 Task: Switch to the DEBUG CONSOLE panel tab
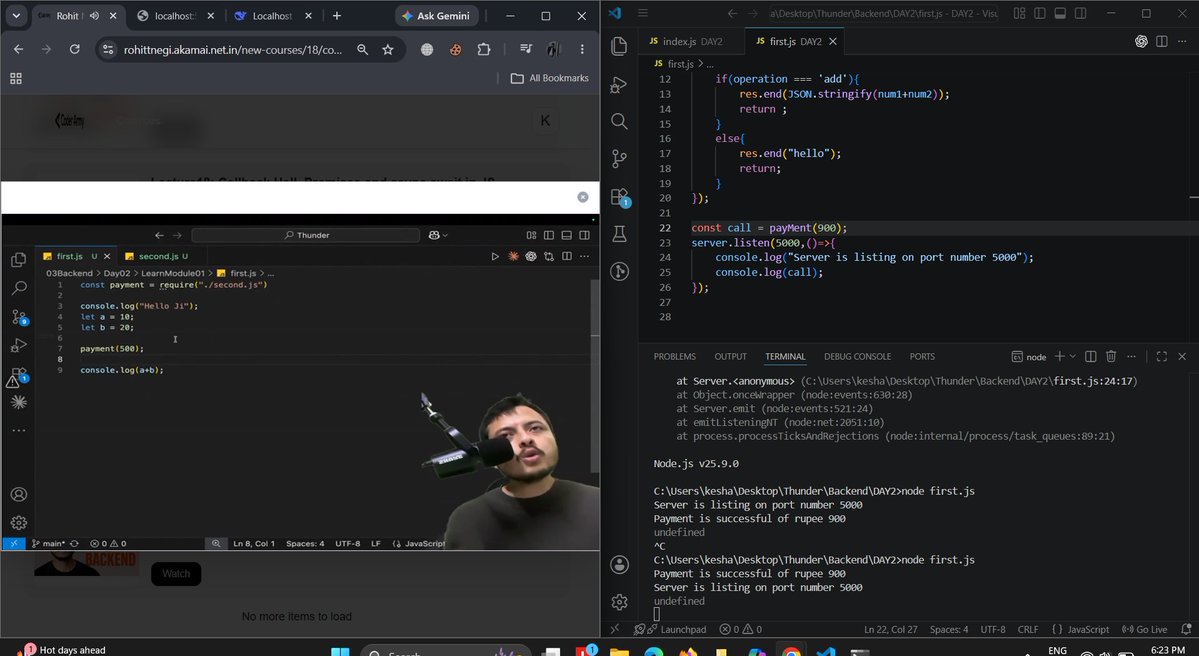pyautogui.click(x=857, y=356)
